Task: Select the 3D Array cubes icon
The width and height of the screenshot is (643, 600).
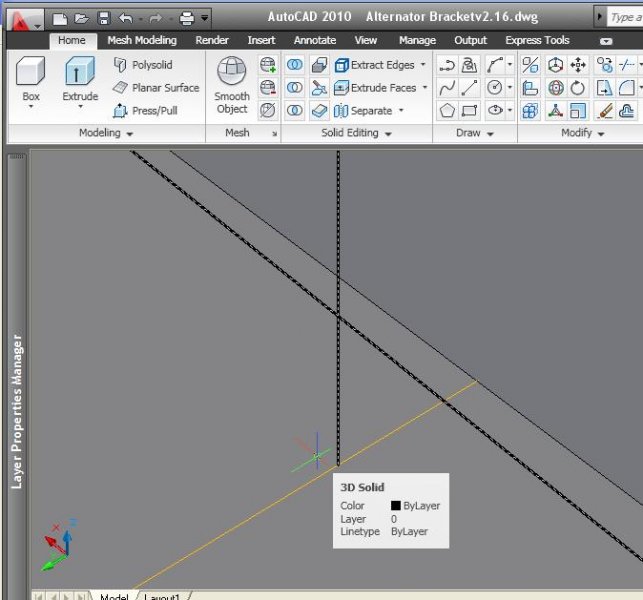Action: pos(530,110)
